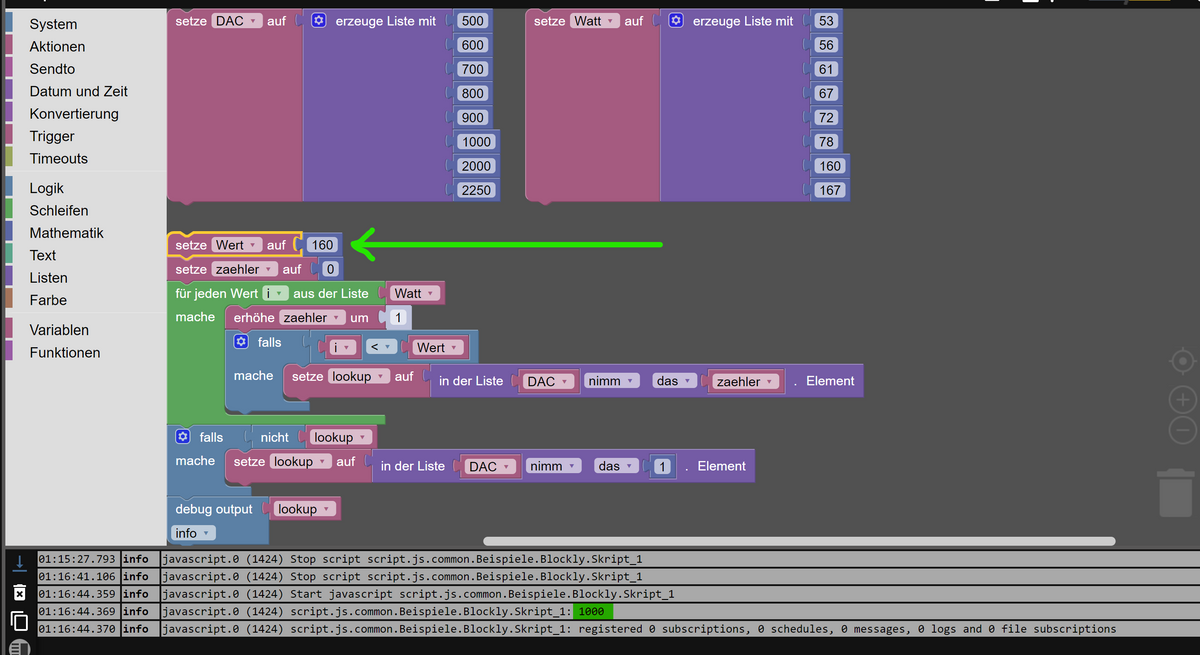Select the 'debug output' block label
Viewport: 1200px width, 655px height.
[x=214, y=509]
